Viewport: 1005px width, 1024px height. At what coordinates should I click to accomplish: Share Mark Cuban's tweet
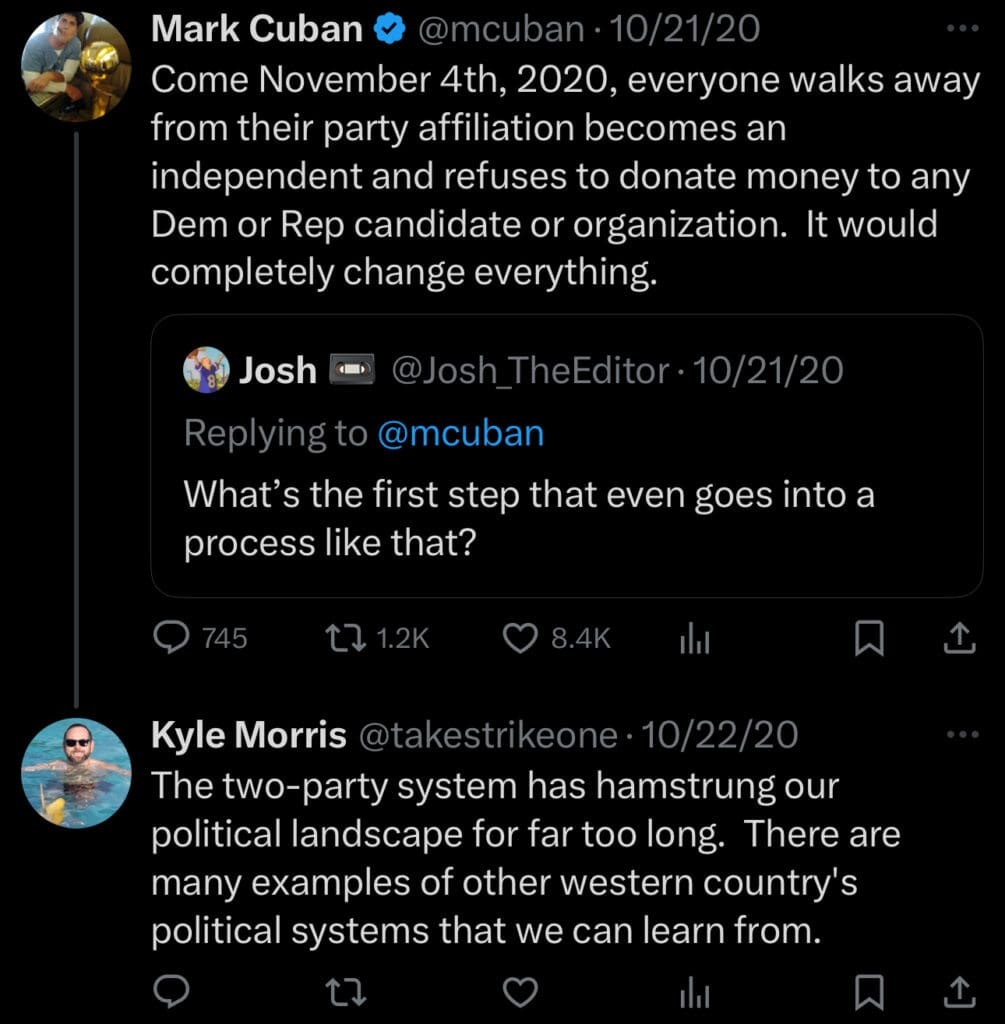click(959, 638)
